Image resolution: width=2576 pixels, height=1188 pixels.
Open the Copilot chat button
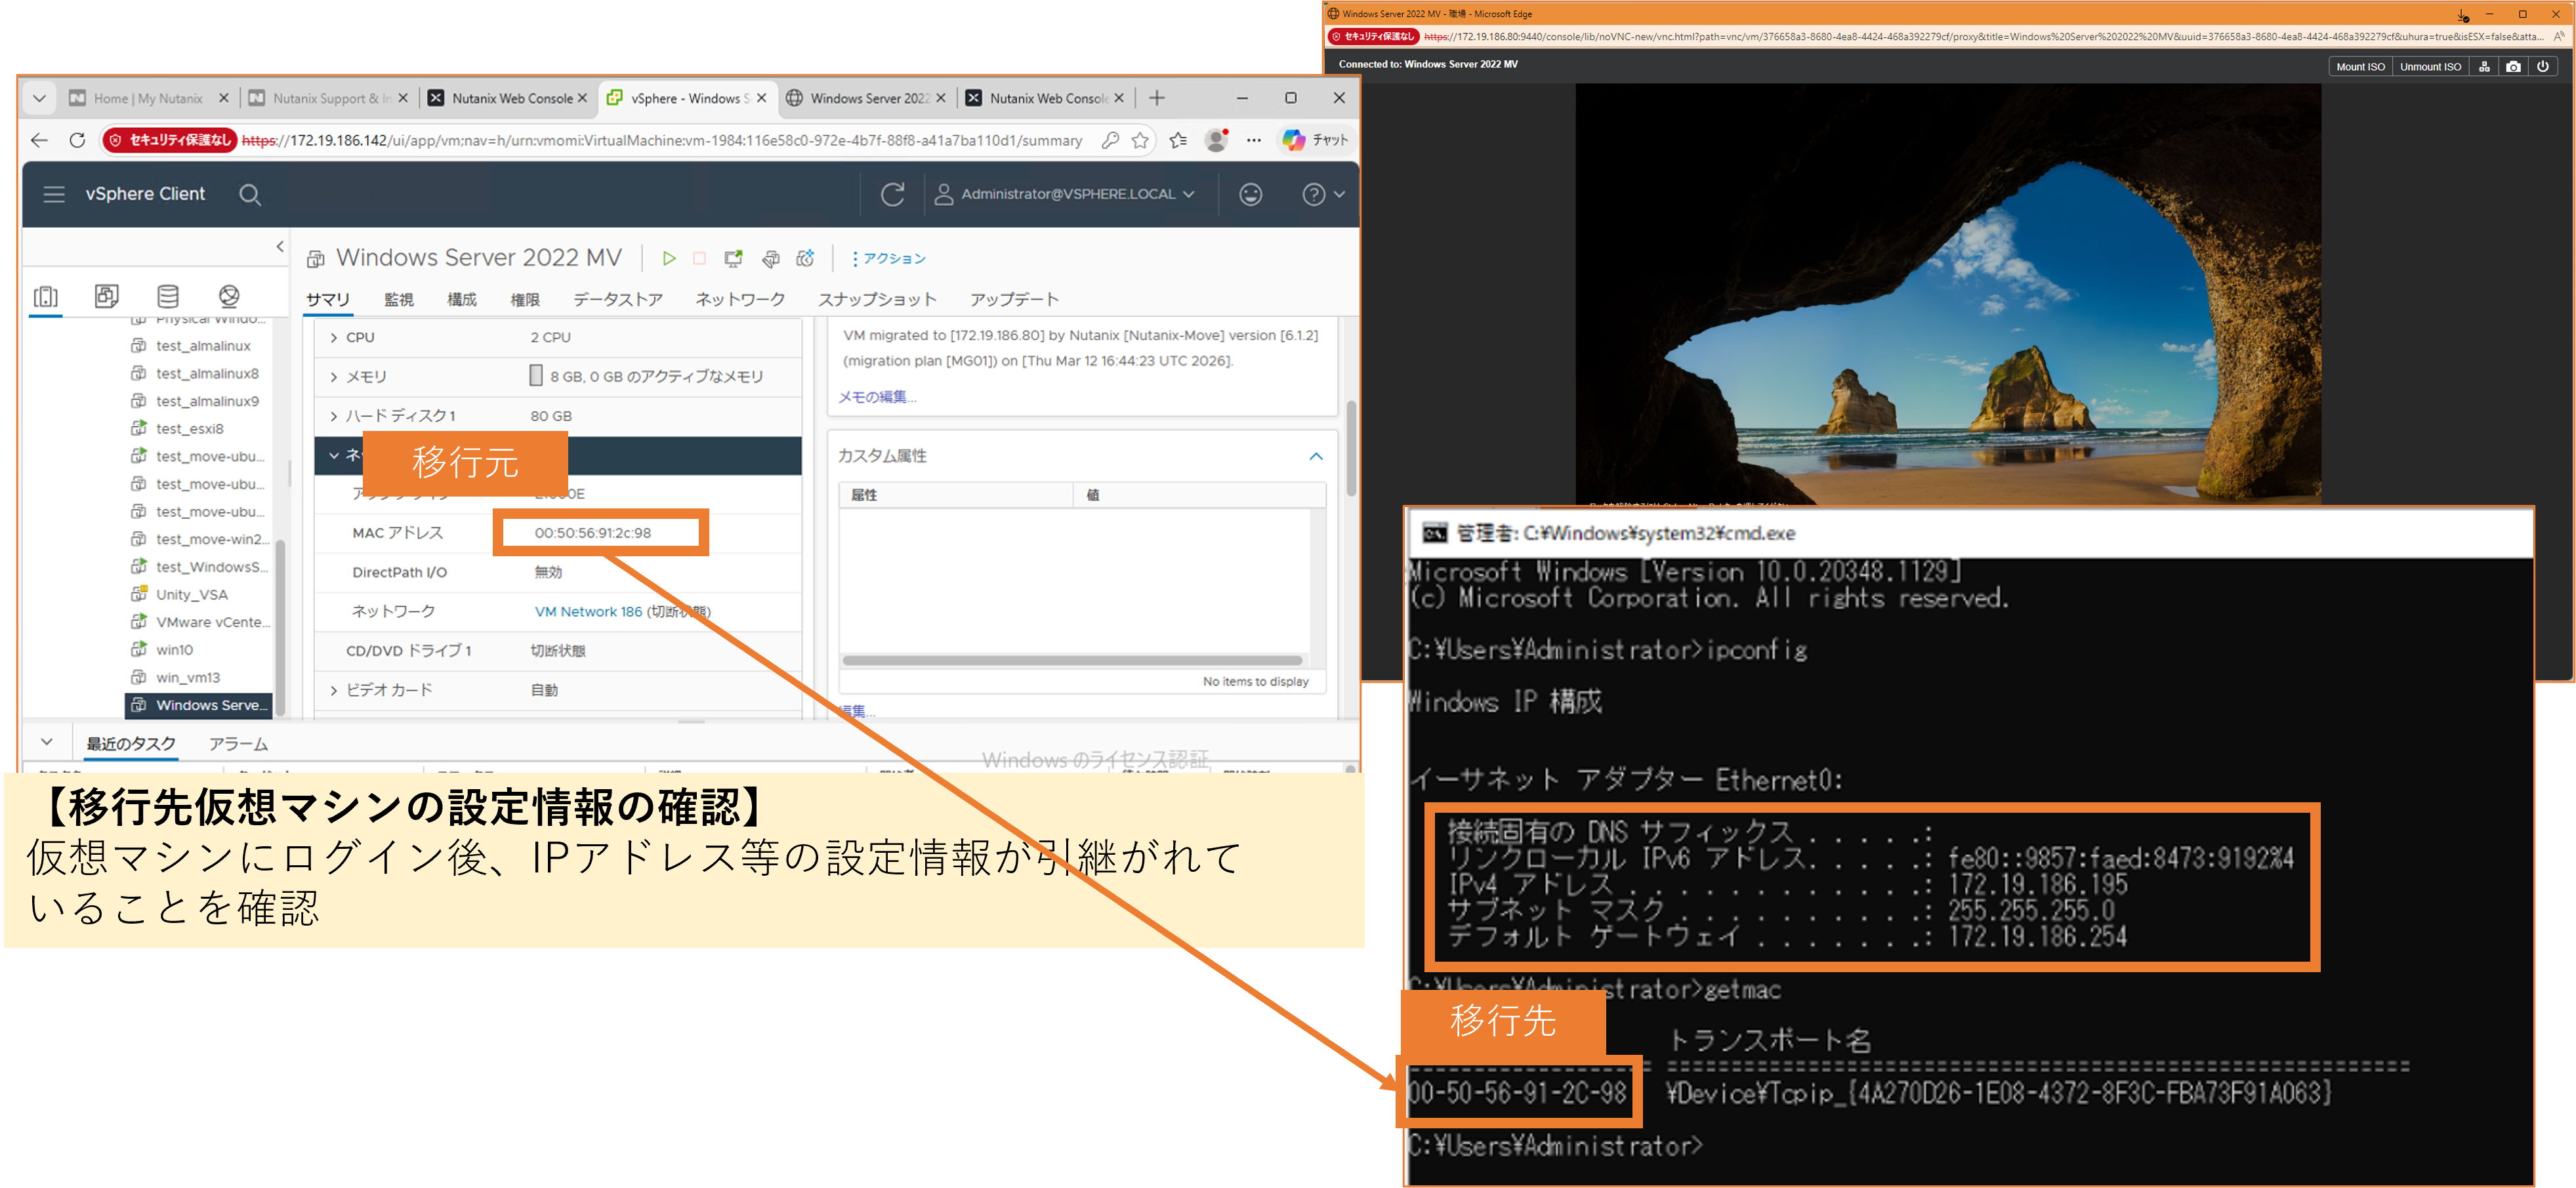(1315, 140)
